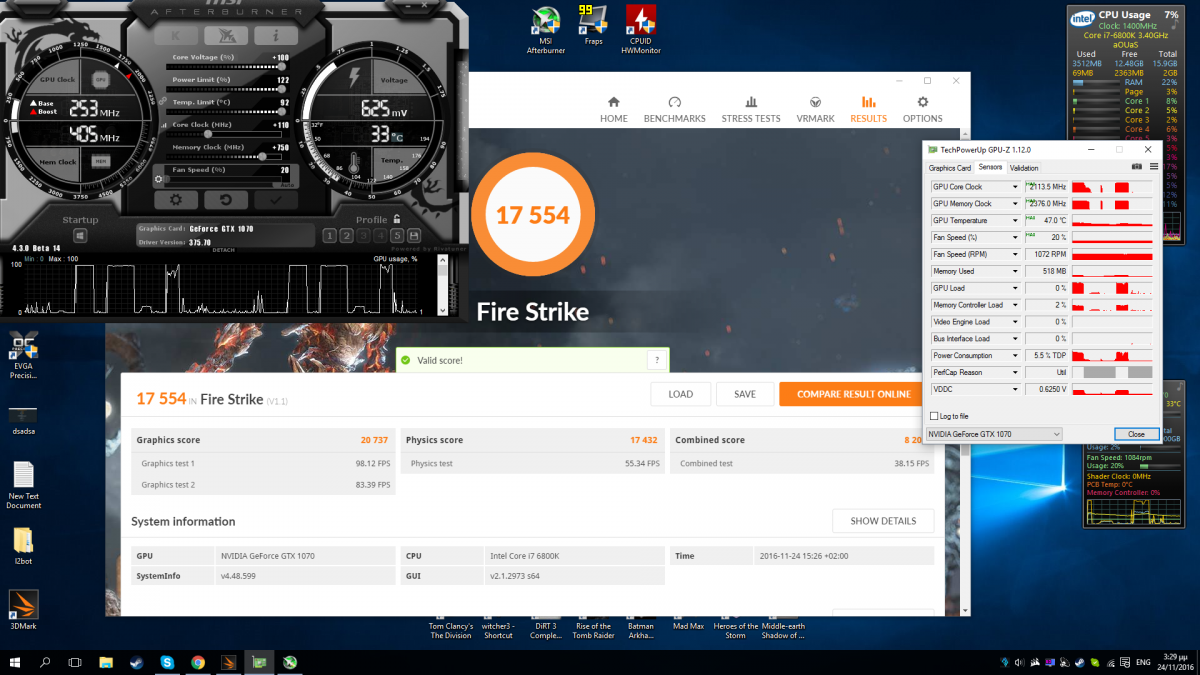Open Mad Max desktop shortcut
1200x675 pixels.
pos(688,626)
